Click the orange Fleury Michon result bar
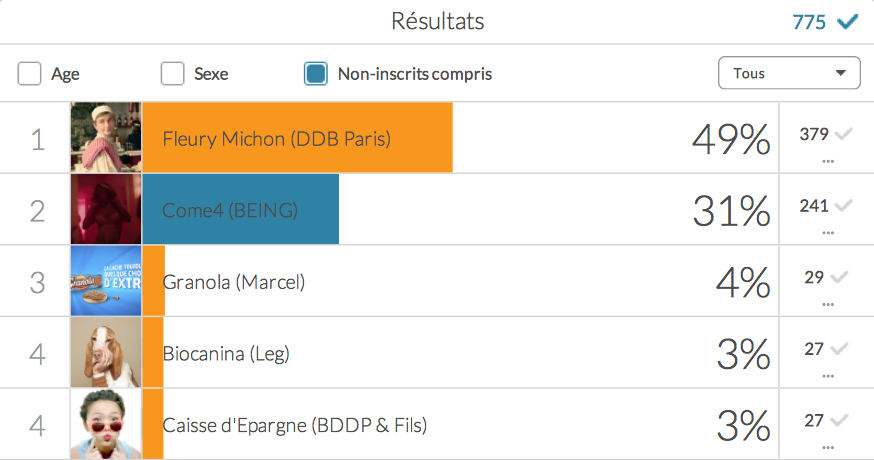The height and width of the screenshot is (460, 874). (x=298, y=137)
